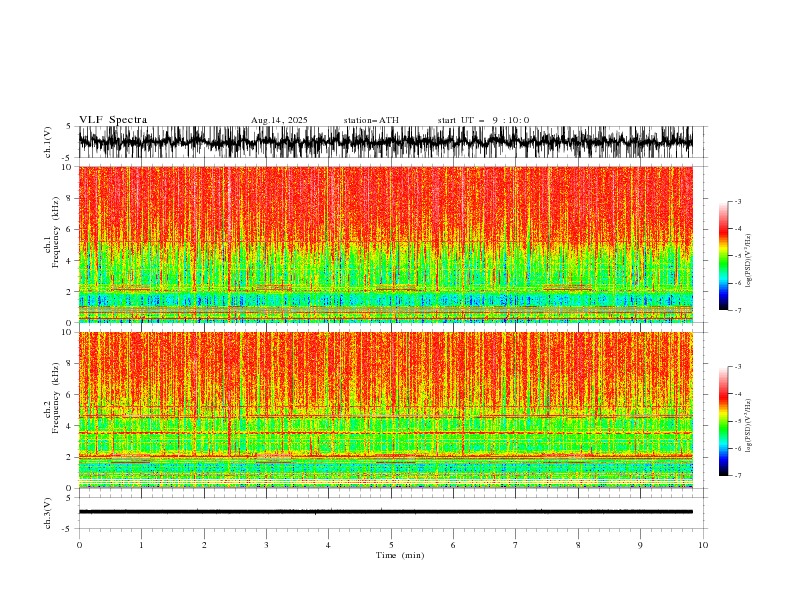Click the time axis tick label "10"
The width and height of the screenshot is (792, 612).
tap(703, 545)
